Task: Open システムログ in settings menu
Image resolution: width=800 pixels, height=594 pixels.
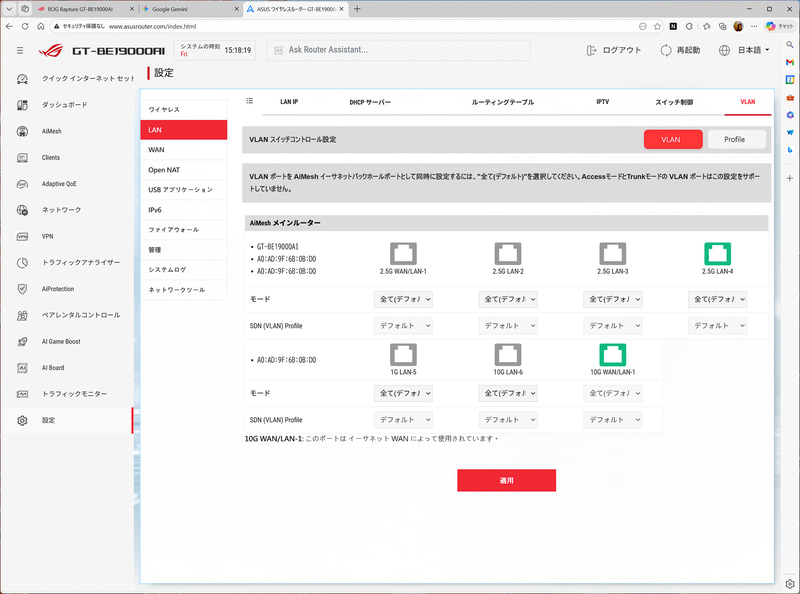Action: pos(184,269)
